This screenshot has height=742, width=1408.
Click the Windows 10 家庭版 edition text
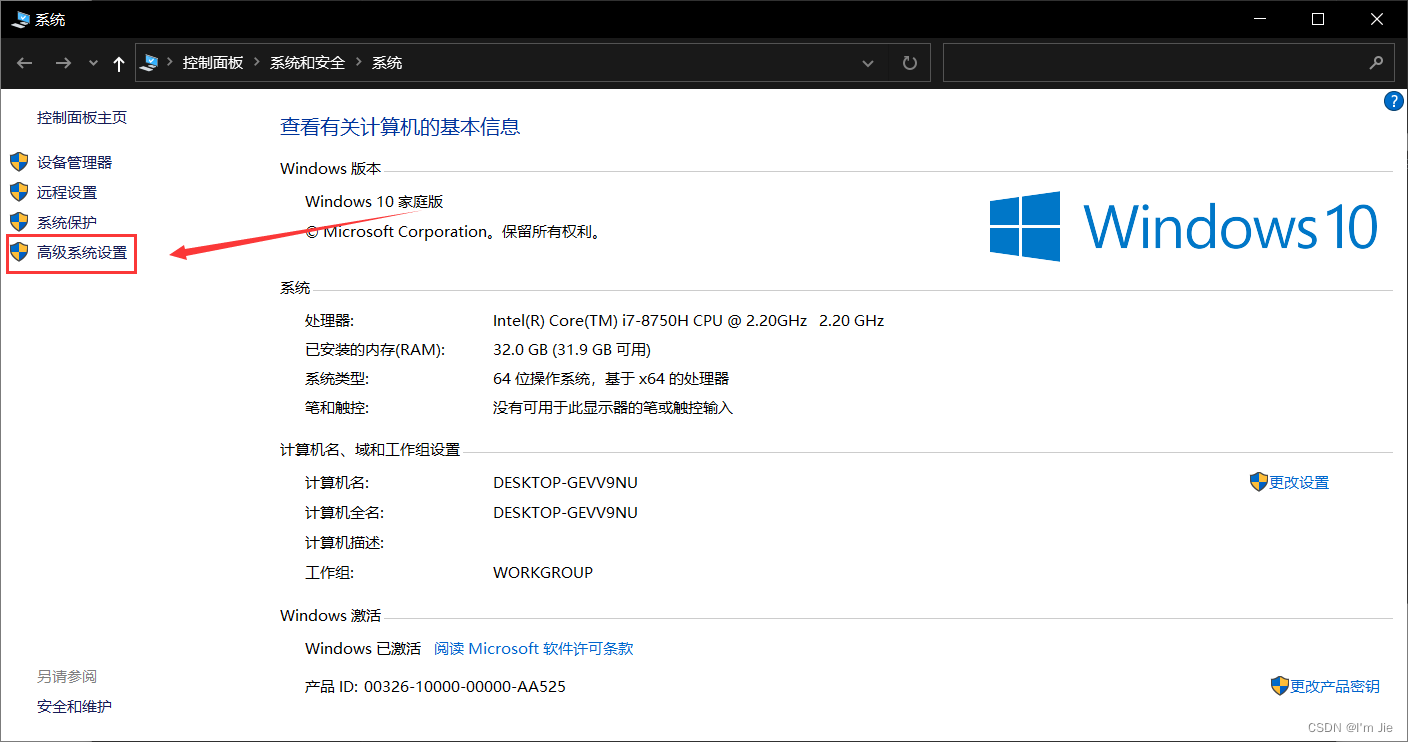coord(374,202)
